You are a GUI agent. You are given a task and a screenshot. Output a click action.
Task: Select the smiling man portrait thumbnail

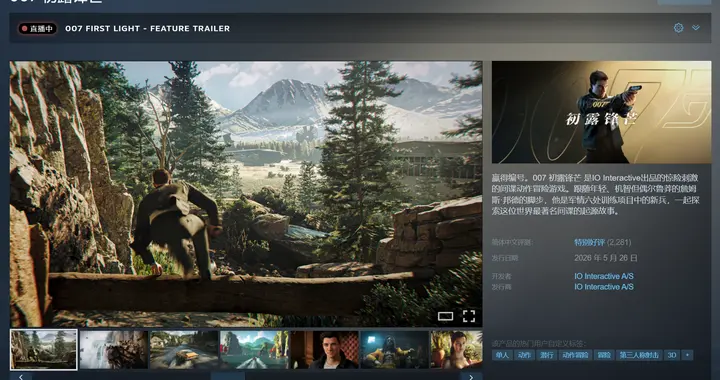coord(324,349)
